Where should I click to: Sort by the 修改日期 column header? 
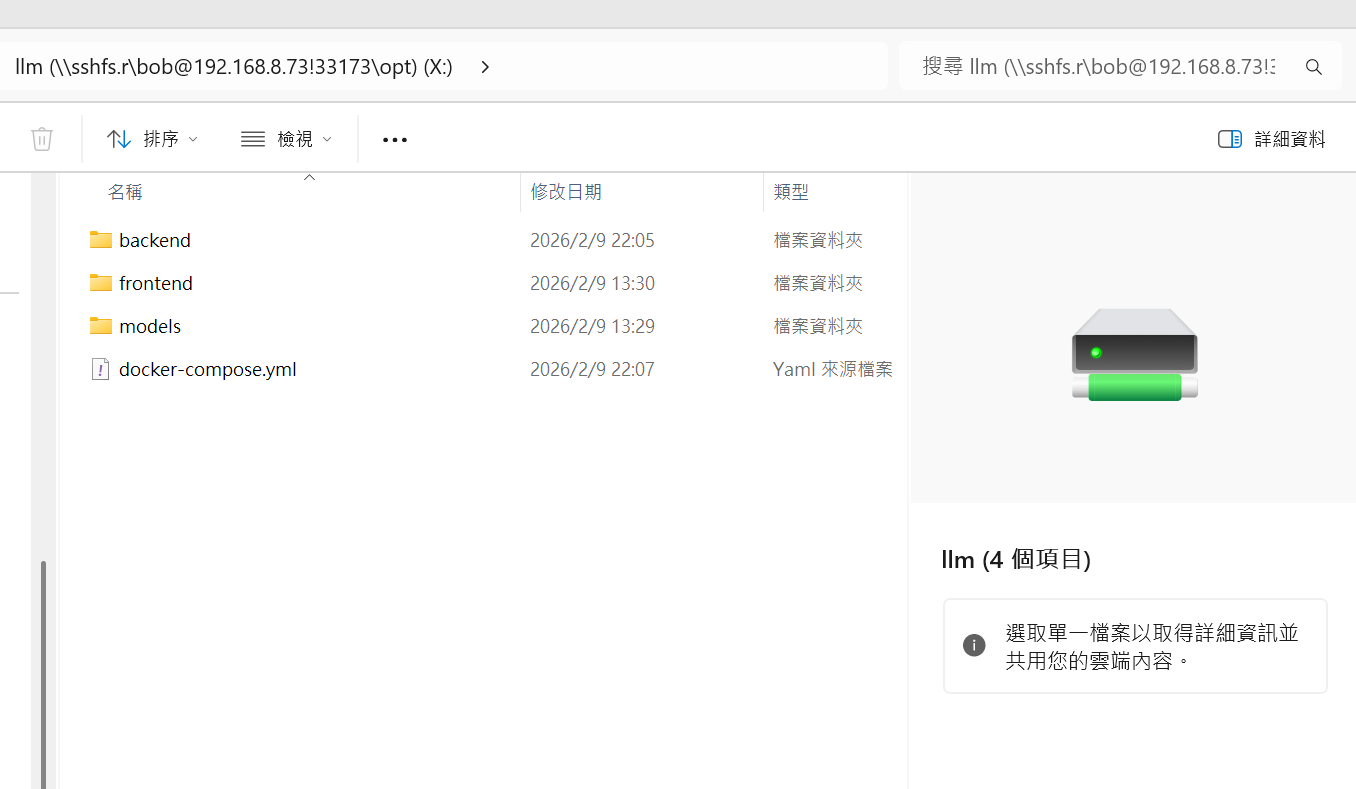coord(566,192)
